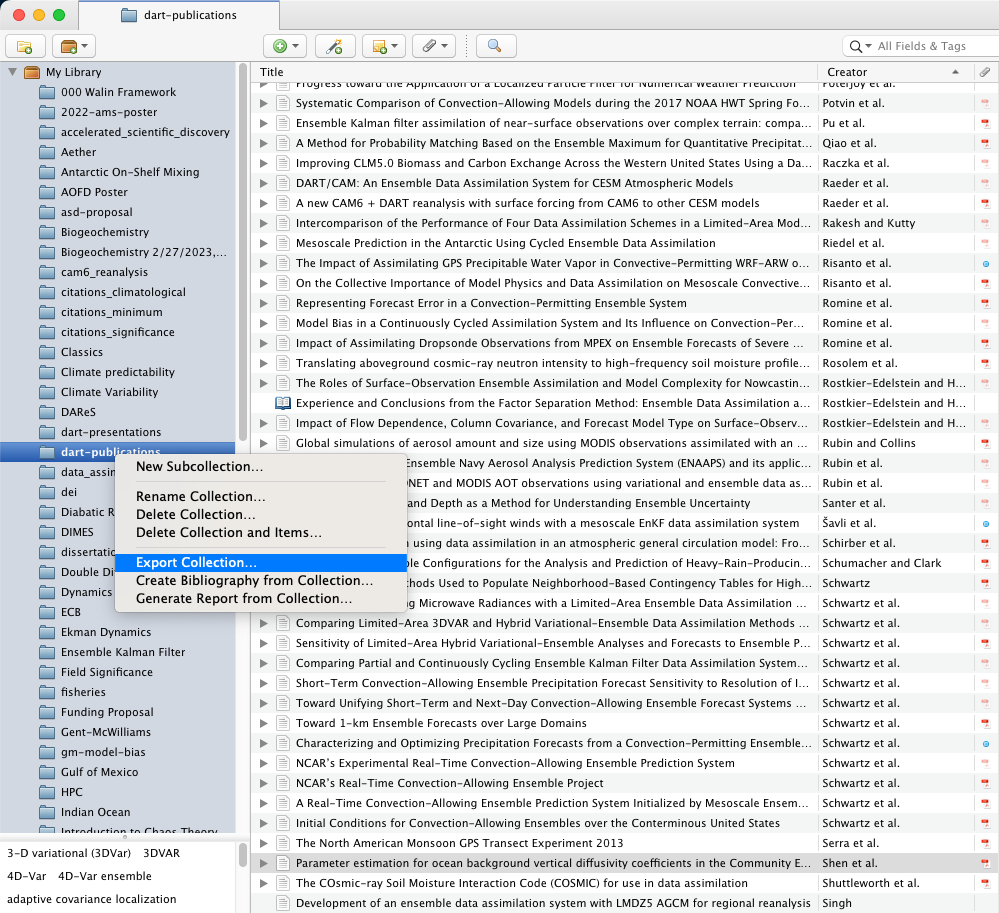Image resolution: width=999 pixels, height=913 pixels.
Task: Click PDF attachment icon for Shen et al. row
Action: (x=985, y=863)
